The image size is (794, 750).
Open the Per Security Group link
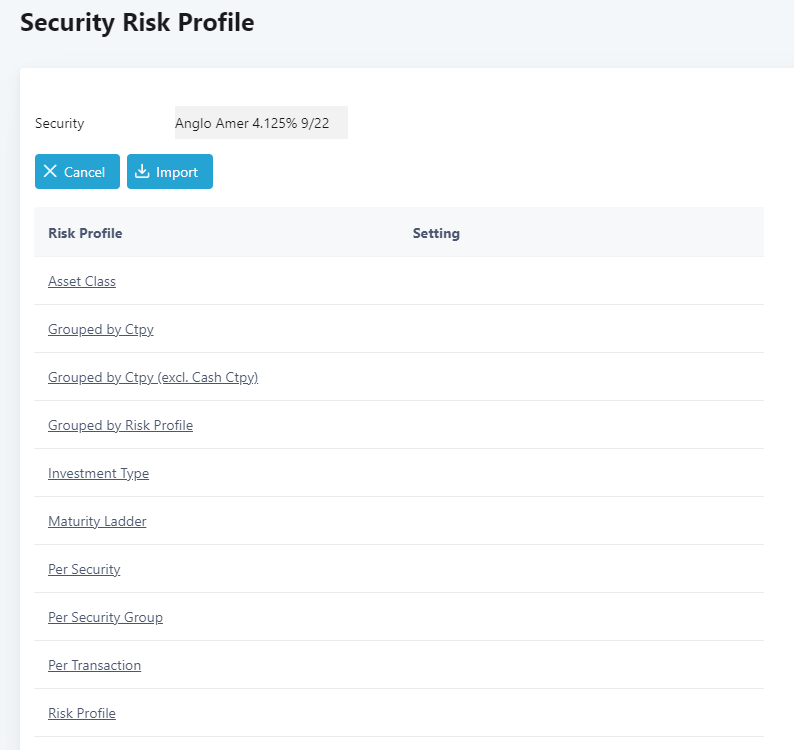click(x=105, y=617)
